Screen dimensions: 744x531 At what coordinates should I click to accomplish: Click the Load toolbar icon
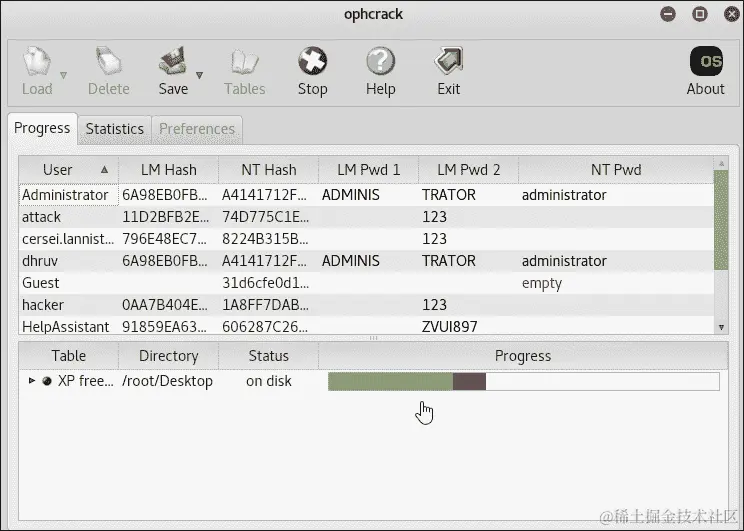pos(37,61)
